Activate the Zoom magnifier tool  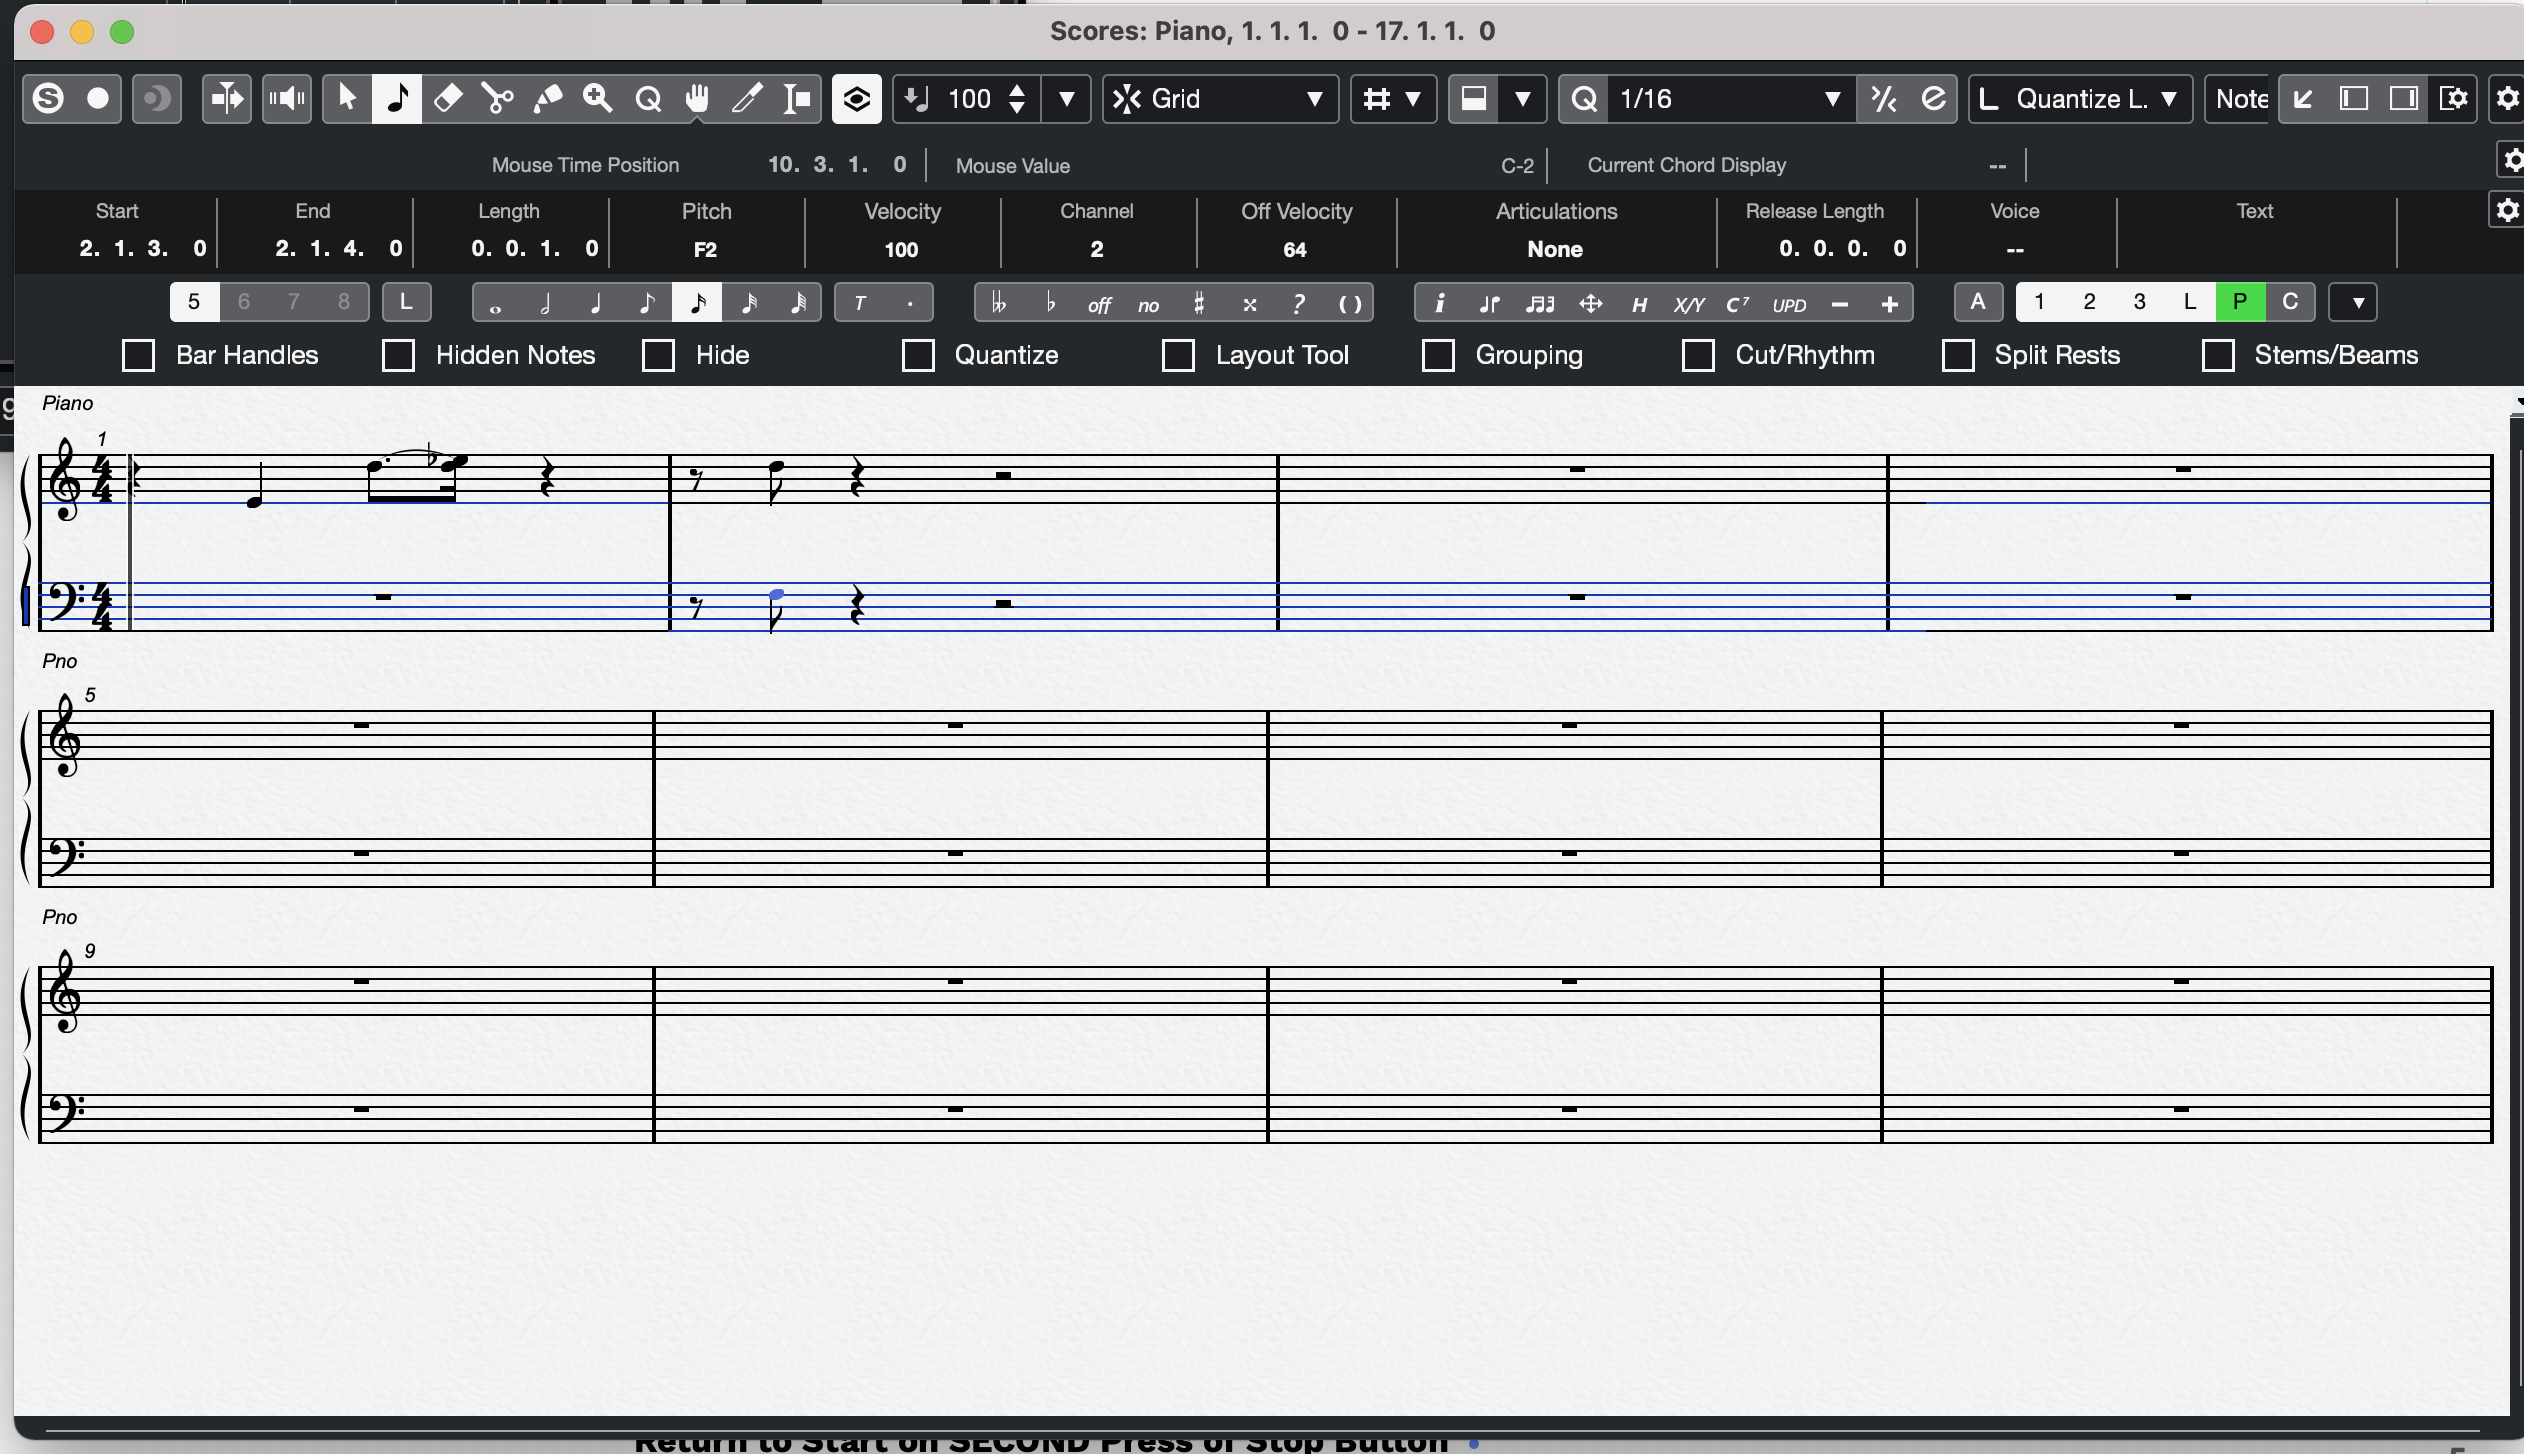598,98
